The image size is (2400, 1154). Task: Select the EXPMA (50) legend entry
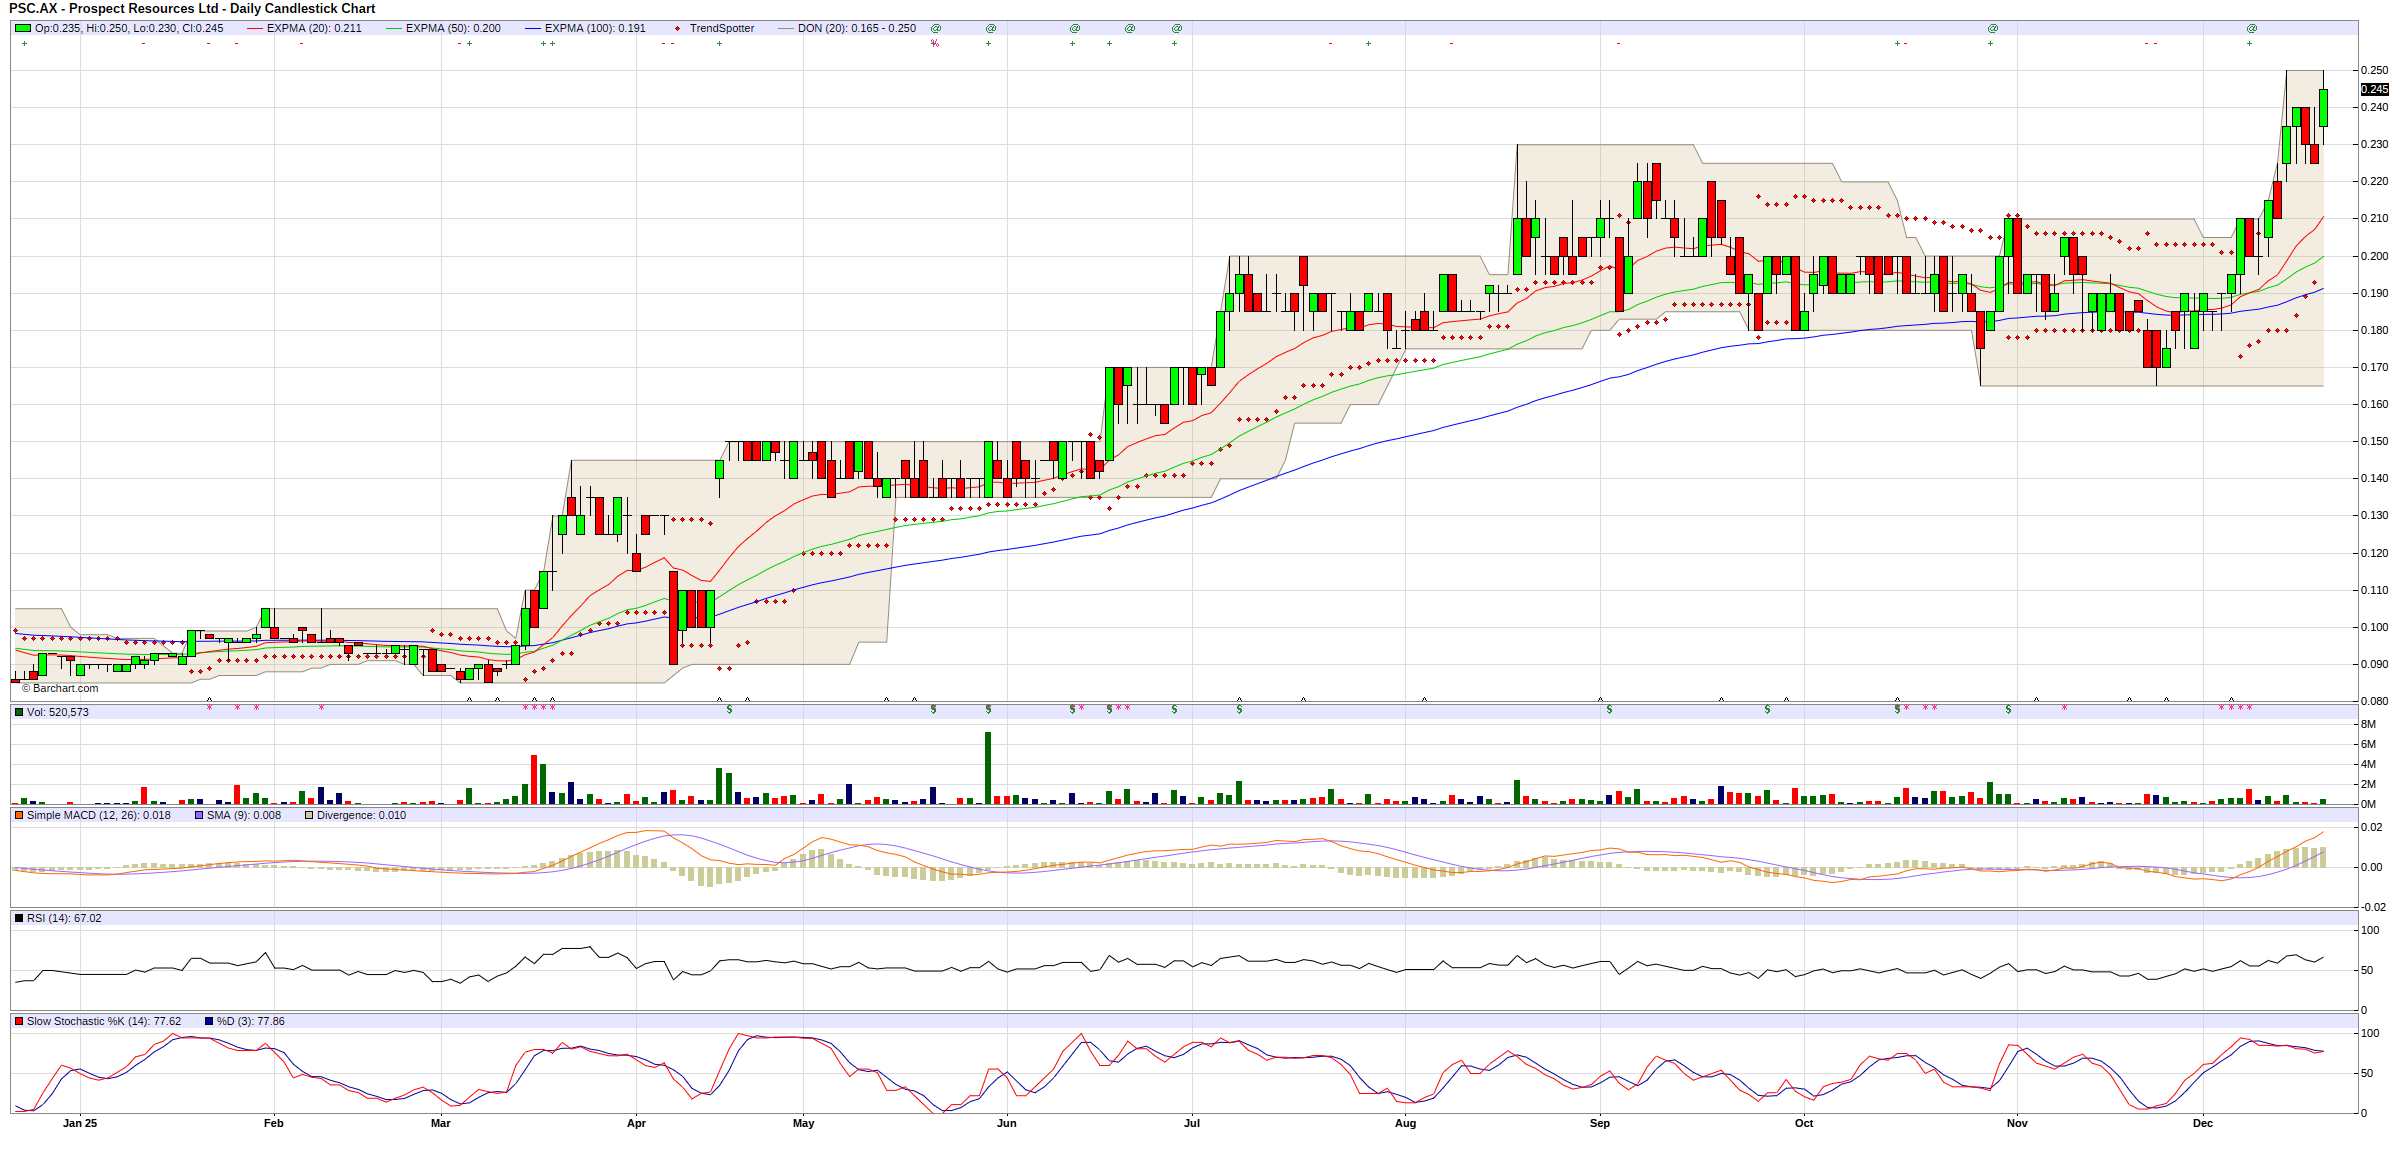[x=452, y=28]
